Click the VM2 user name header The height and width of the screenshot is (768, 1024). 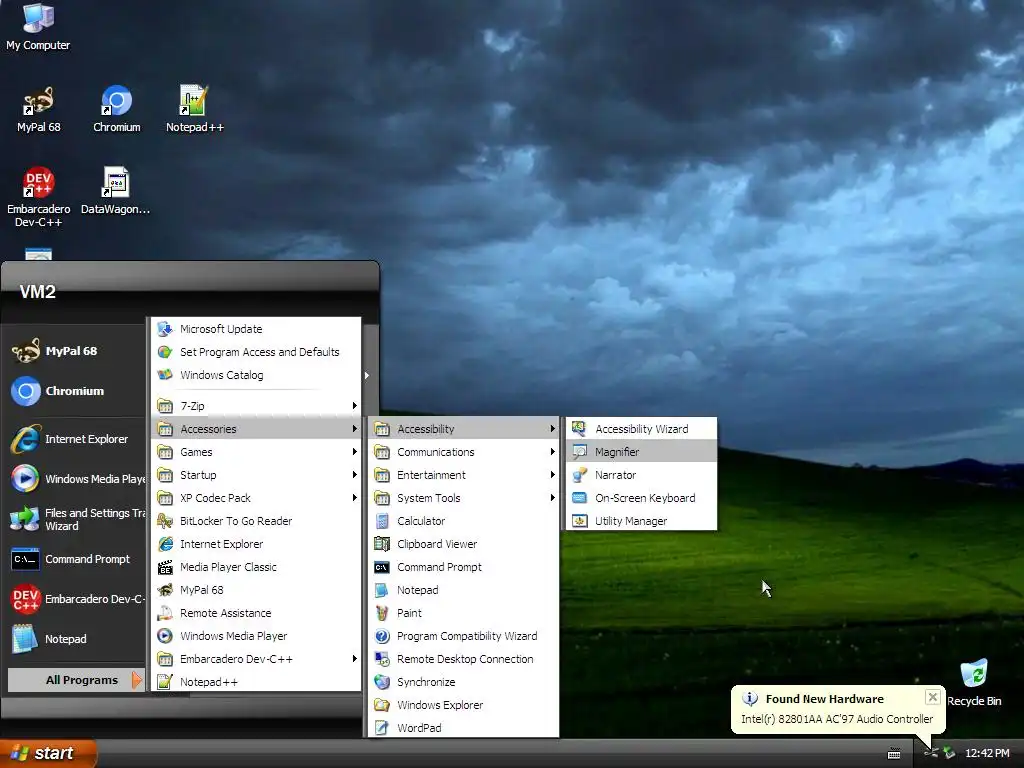(x=37, y=292)
